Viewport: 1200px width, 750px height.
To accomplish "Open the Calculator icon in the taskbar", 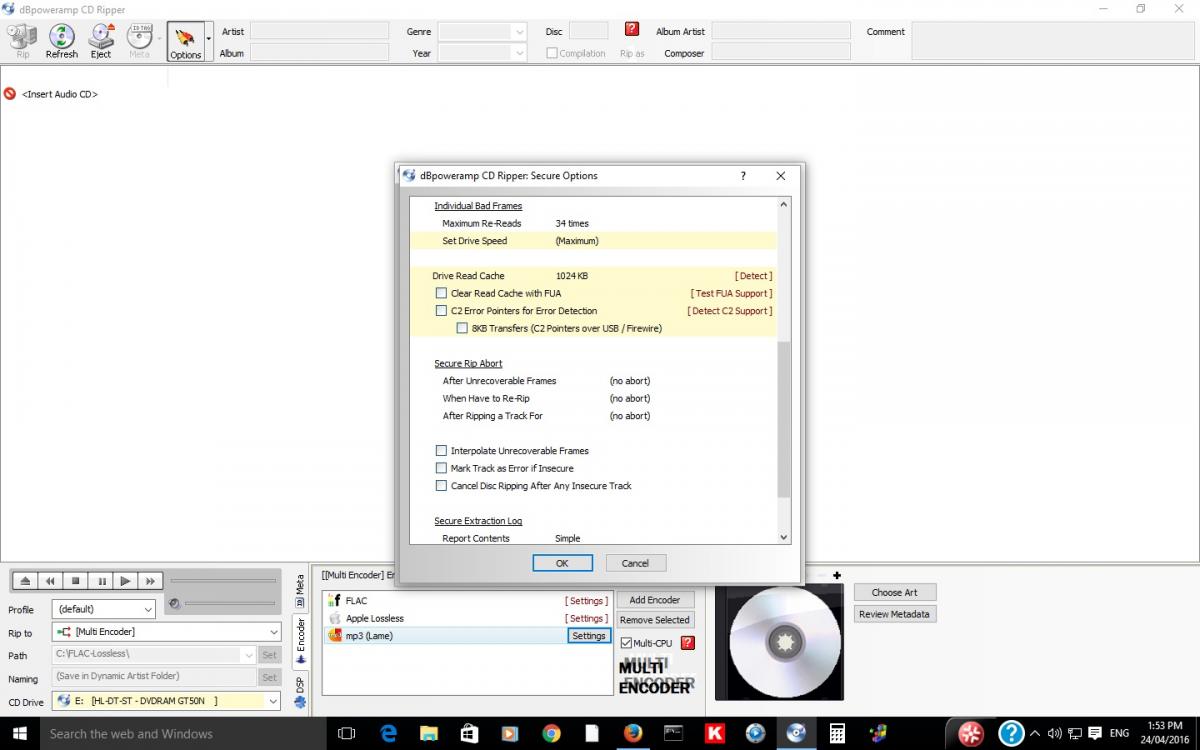I will [x=837, y=733].
